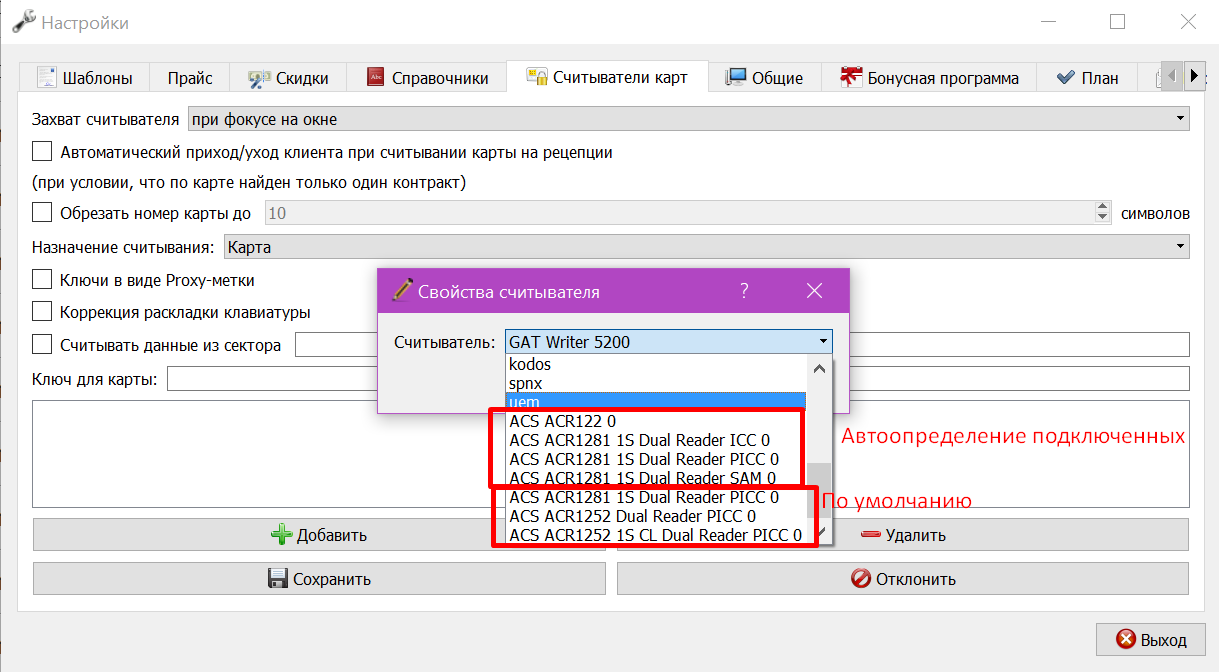The image size is (1219, 672).
Task: Click the gift icon of Бонусная программа tab
Action: [851, 77]
